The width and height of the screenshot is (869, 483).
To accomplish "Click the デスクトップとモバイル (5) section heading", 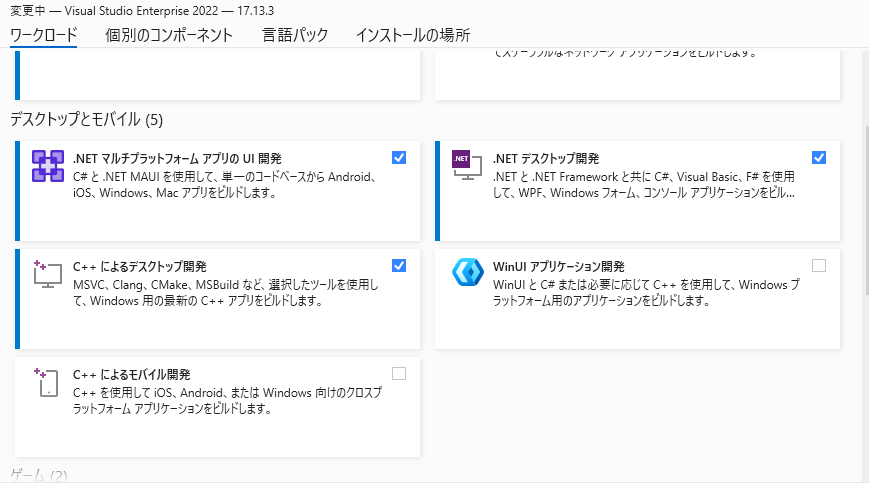I will (x=86, y=120).
